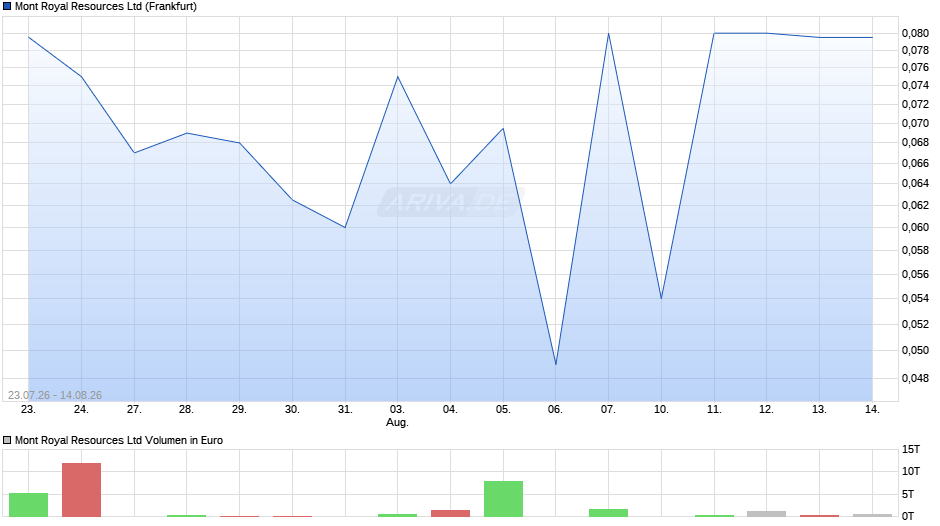Click the price axis value '0,068'
The width and height of the screenshot is (940, 526).
coord(915,143)
